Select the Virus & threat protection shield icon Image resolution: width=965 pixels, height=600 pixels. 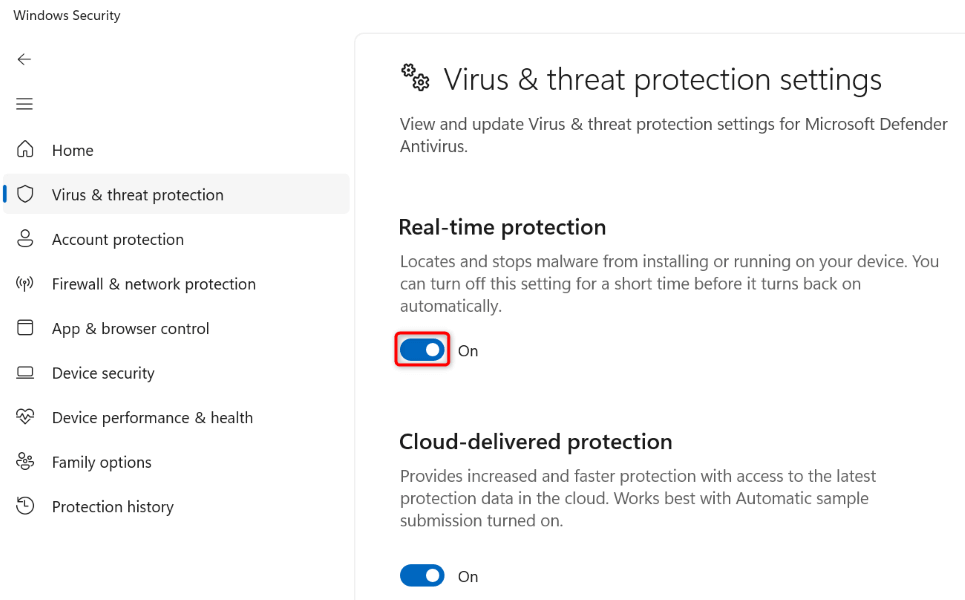(24, 194)
